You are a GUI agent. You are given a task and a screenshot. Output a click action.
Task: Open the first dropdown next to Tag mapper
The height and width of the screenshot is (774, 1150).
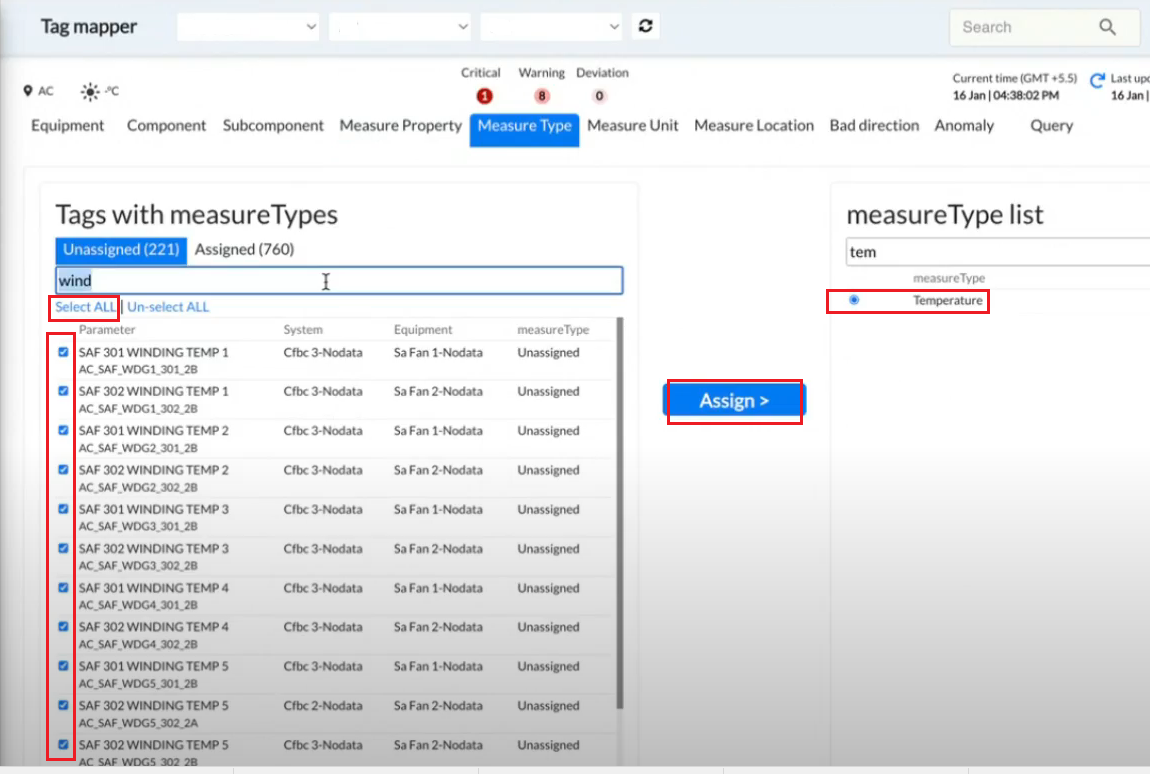(248, 27)
